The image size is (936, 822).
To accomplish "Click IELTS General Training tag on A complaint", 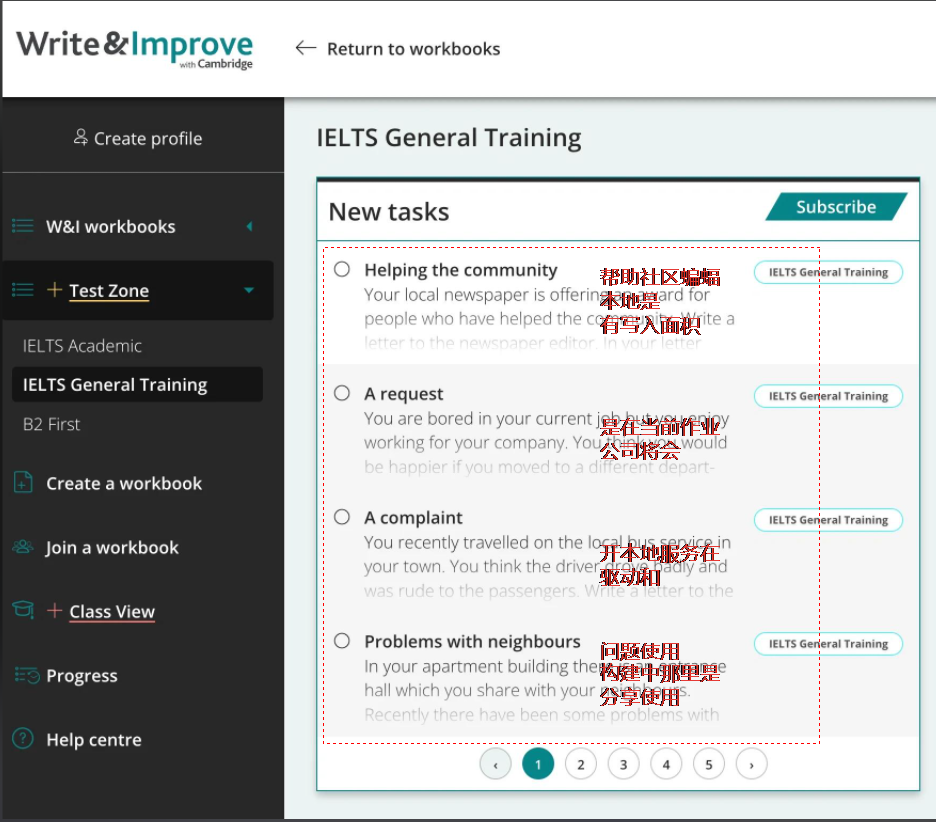I will click(828, 520).
